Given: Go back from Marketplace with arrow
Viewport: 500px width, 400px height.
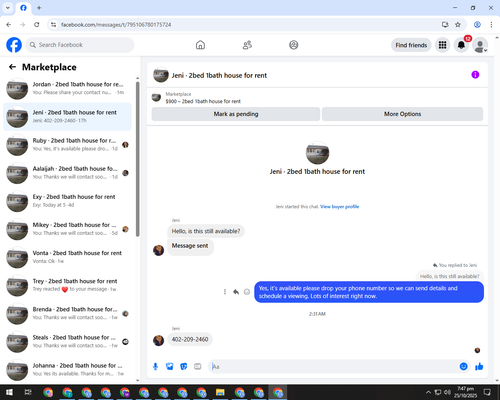Looking at the screenshot, I should point(12,67).
